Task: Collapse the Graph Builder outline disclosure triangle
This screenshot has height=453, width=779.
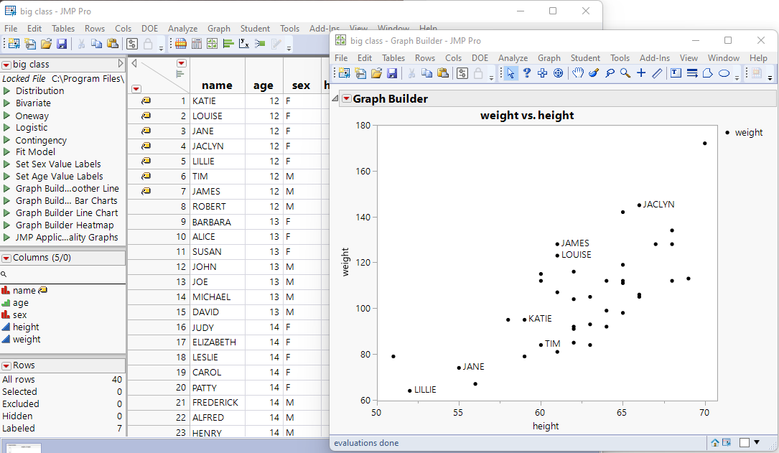Action: (x=335, y=99)
